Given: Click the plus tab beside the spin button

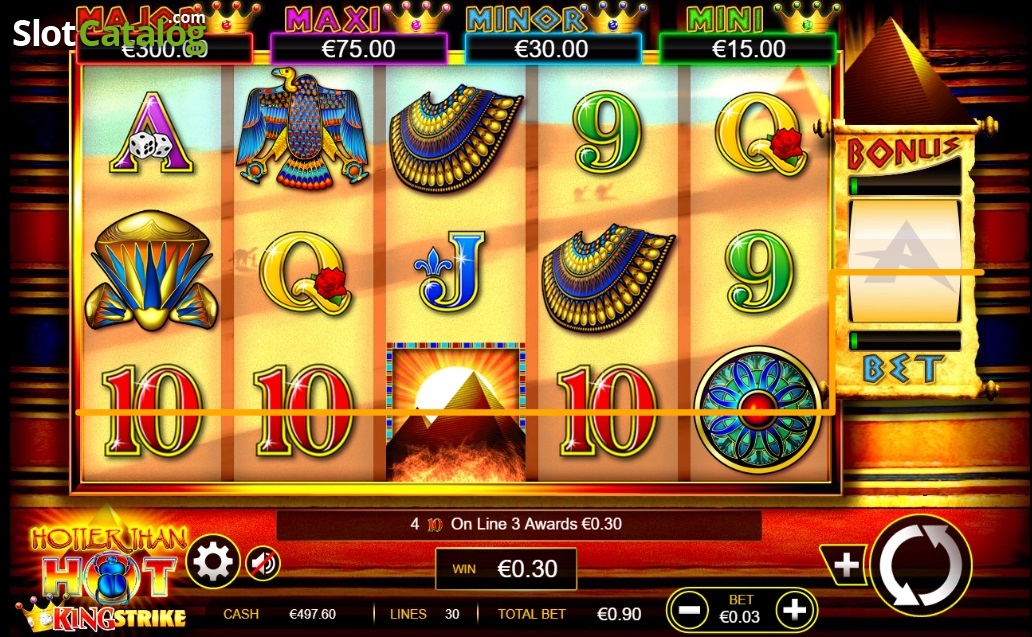Looking at the screenshot, I should point(846,565).
